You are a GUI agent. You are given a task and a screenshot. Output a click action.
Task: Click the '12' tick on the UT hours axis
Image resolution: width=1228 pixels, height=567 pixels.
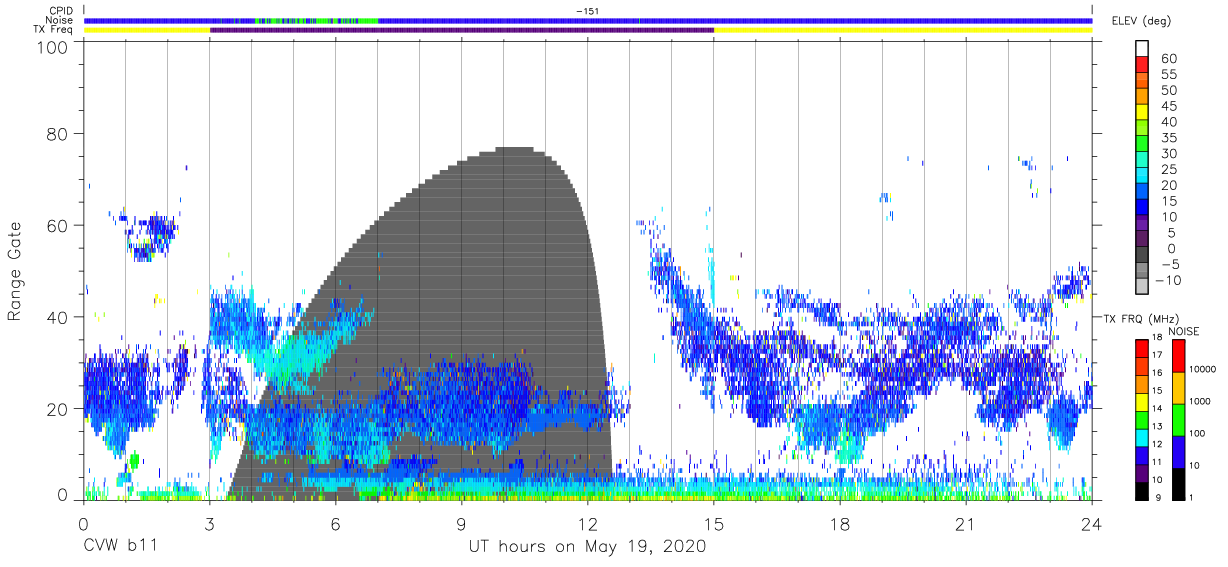click(588, 524)
